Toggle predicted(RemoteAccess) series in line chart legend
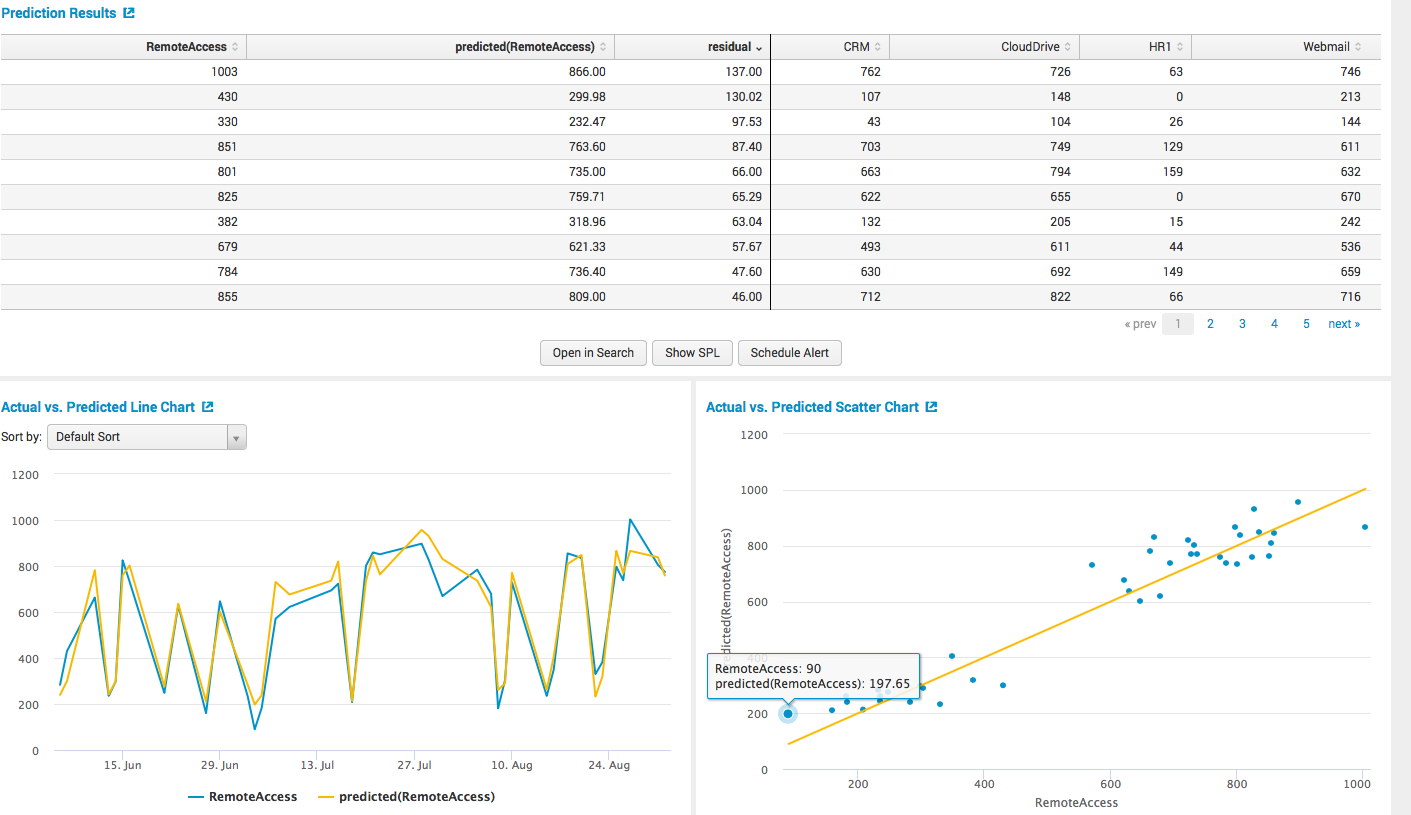The image size is (1411, 815). (406, 797)
